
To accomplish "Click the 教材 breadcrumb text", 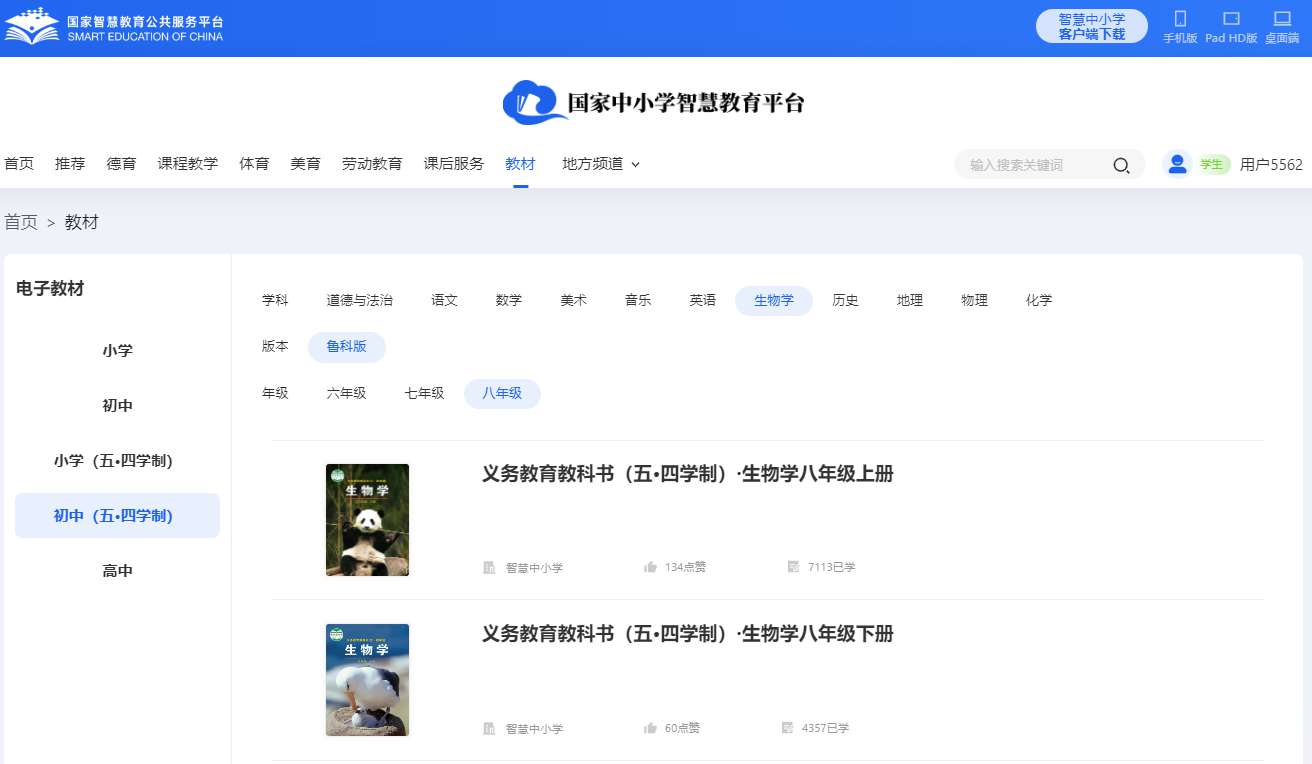I will click(82, 222).
